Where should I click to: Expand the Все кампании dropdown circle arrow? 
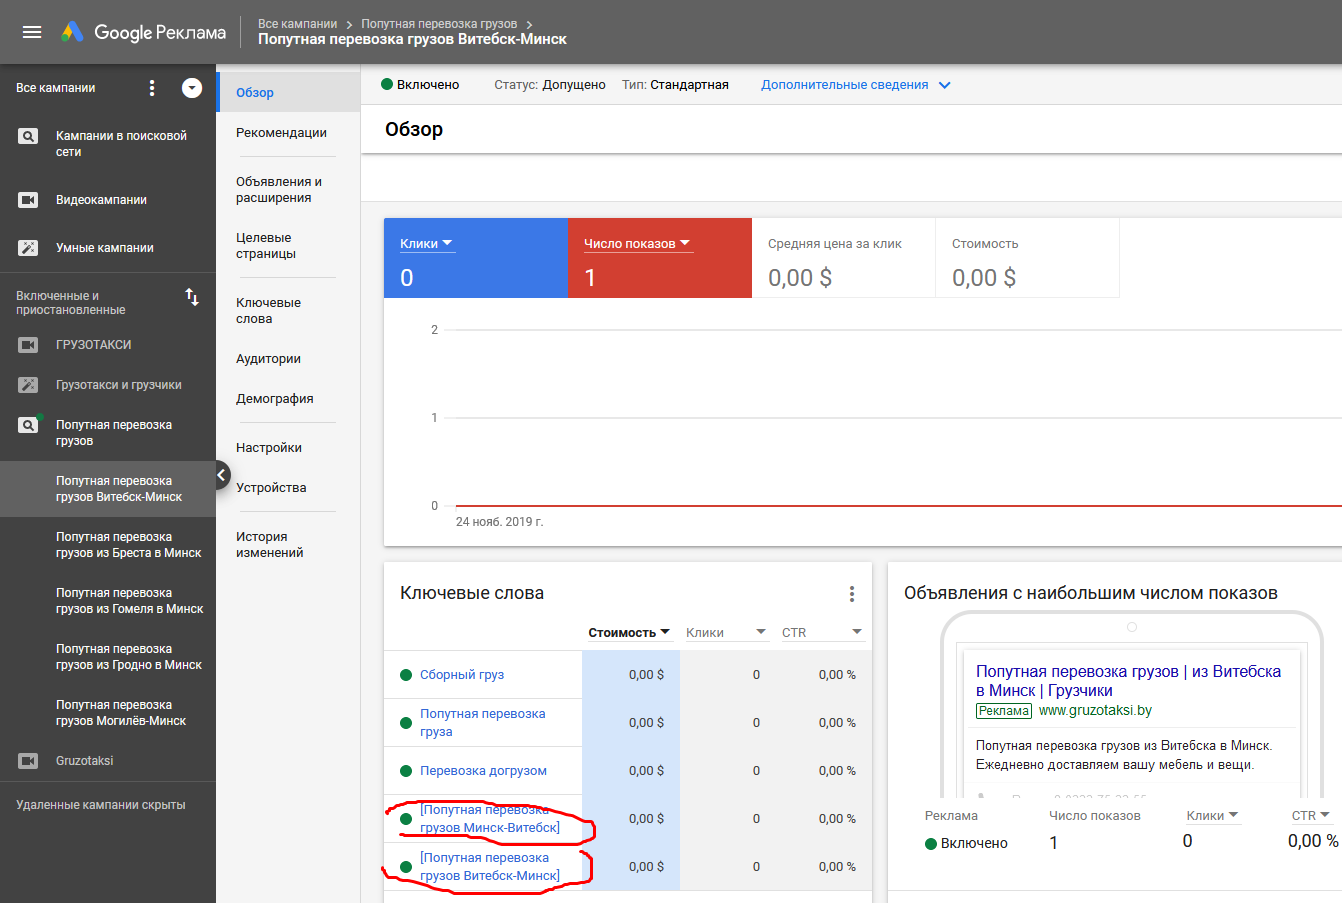pos(192,88)
